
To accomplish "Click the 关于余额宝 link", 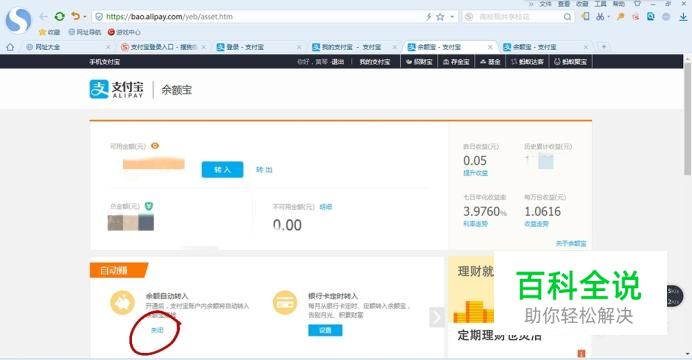I will pyautogui.click(x=571, y=243).
